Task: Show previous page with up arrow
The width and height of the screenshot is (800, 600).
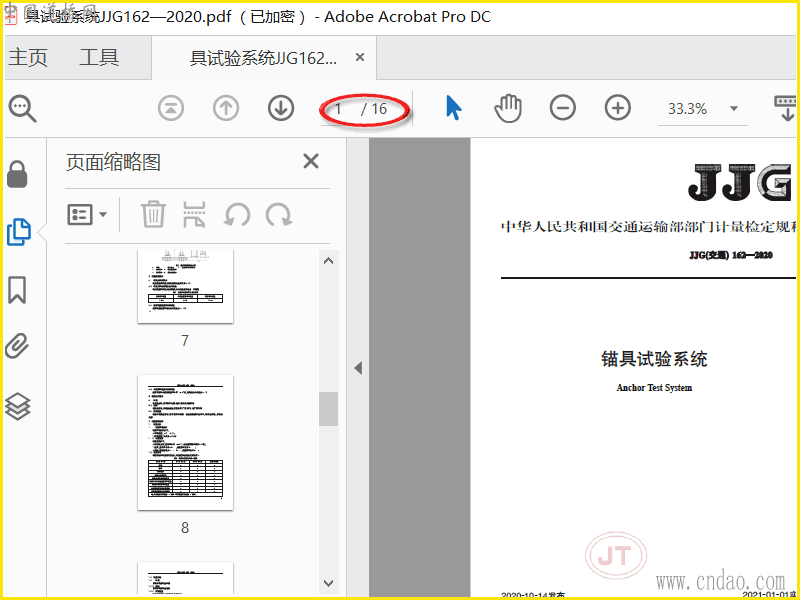Action: point(226,108)
